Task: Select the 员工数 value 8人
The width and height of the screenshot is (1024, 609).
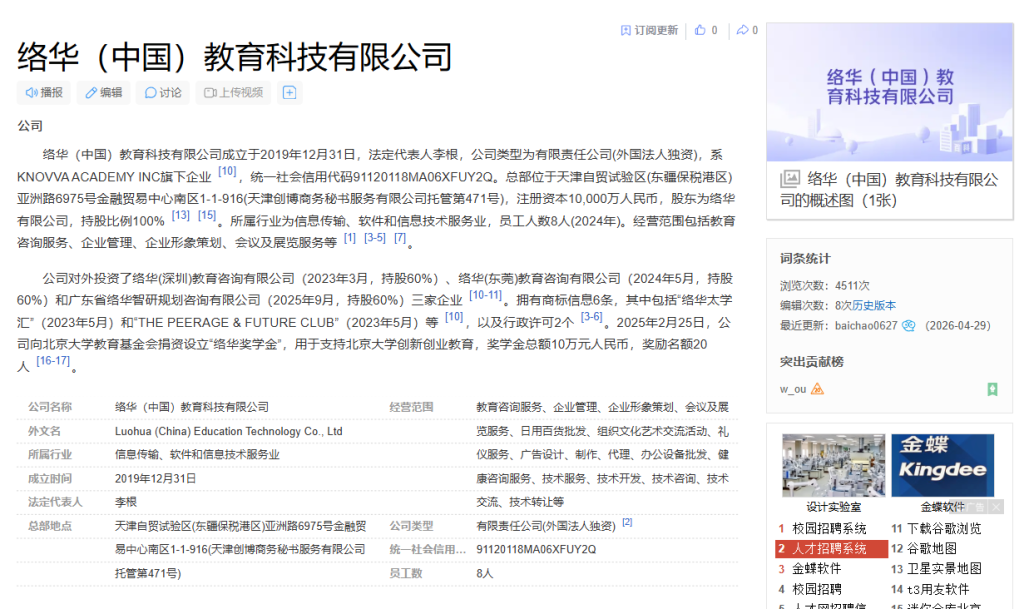Action: pos(485,573)
